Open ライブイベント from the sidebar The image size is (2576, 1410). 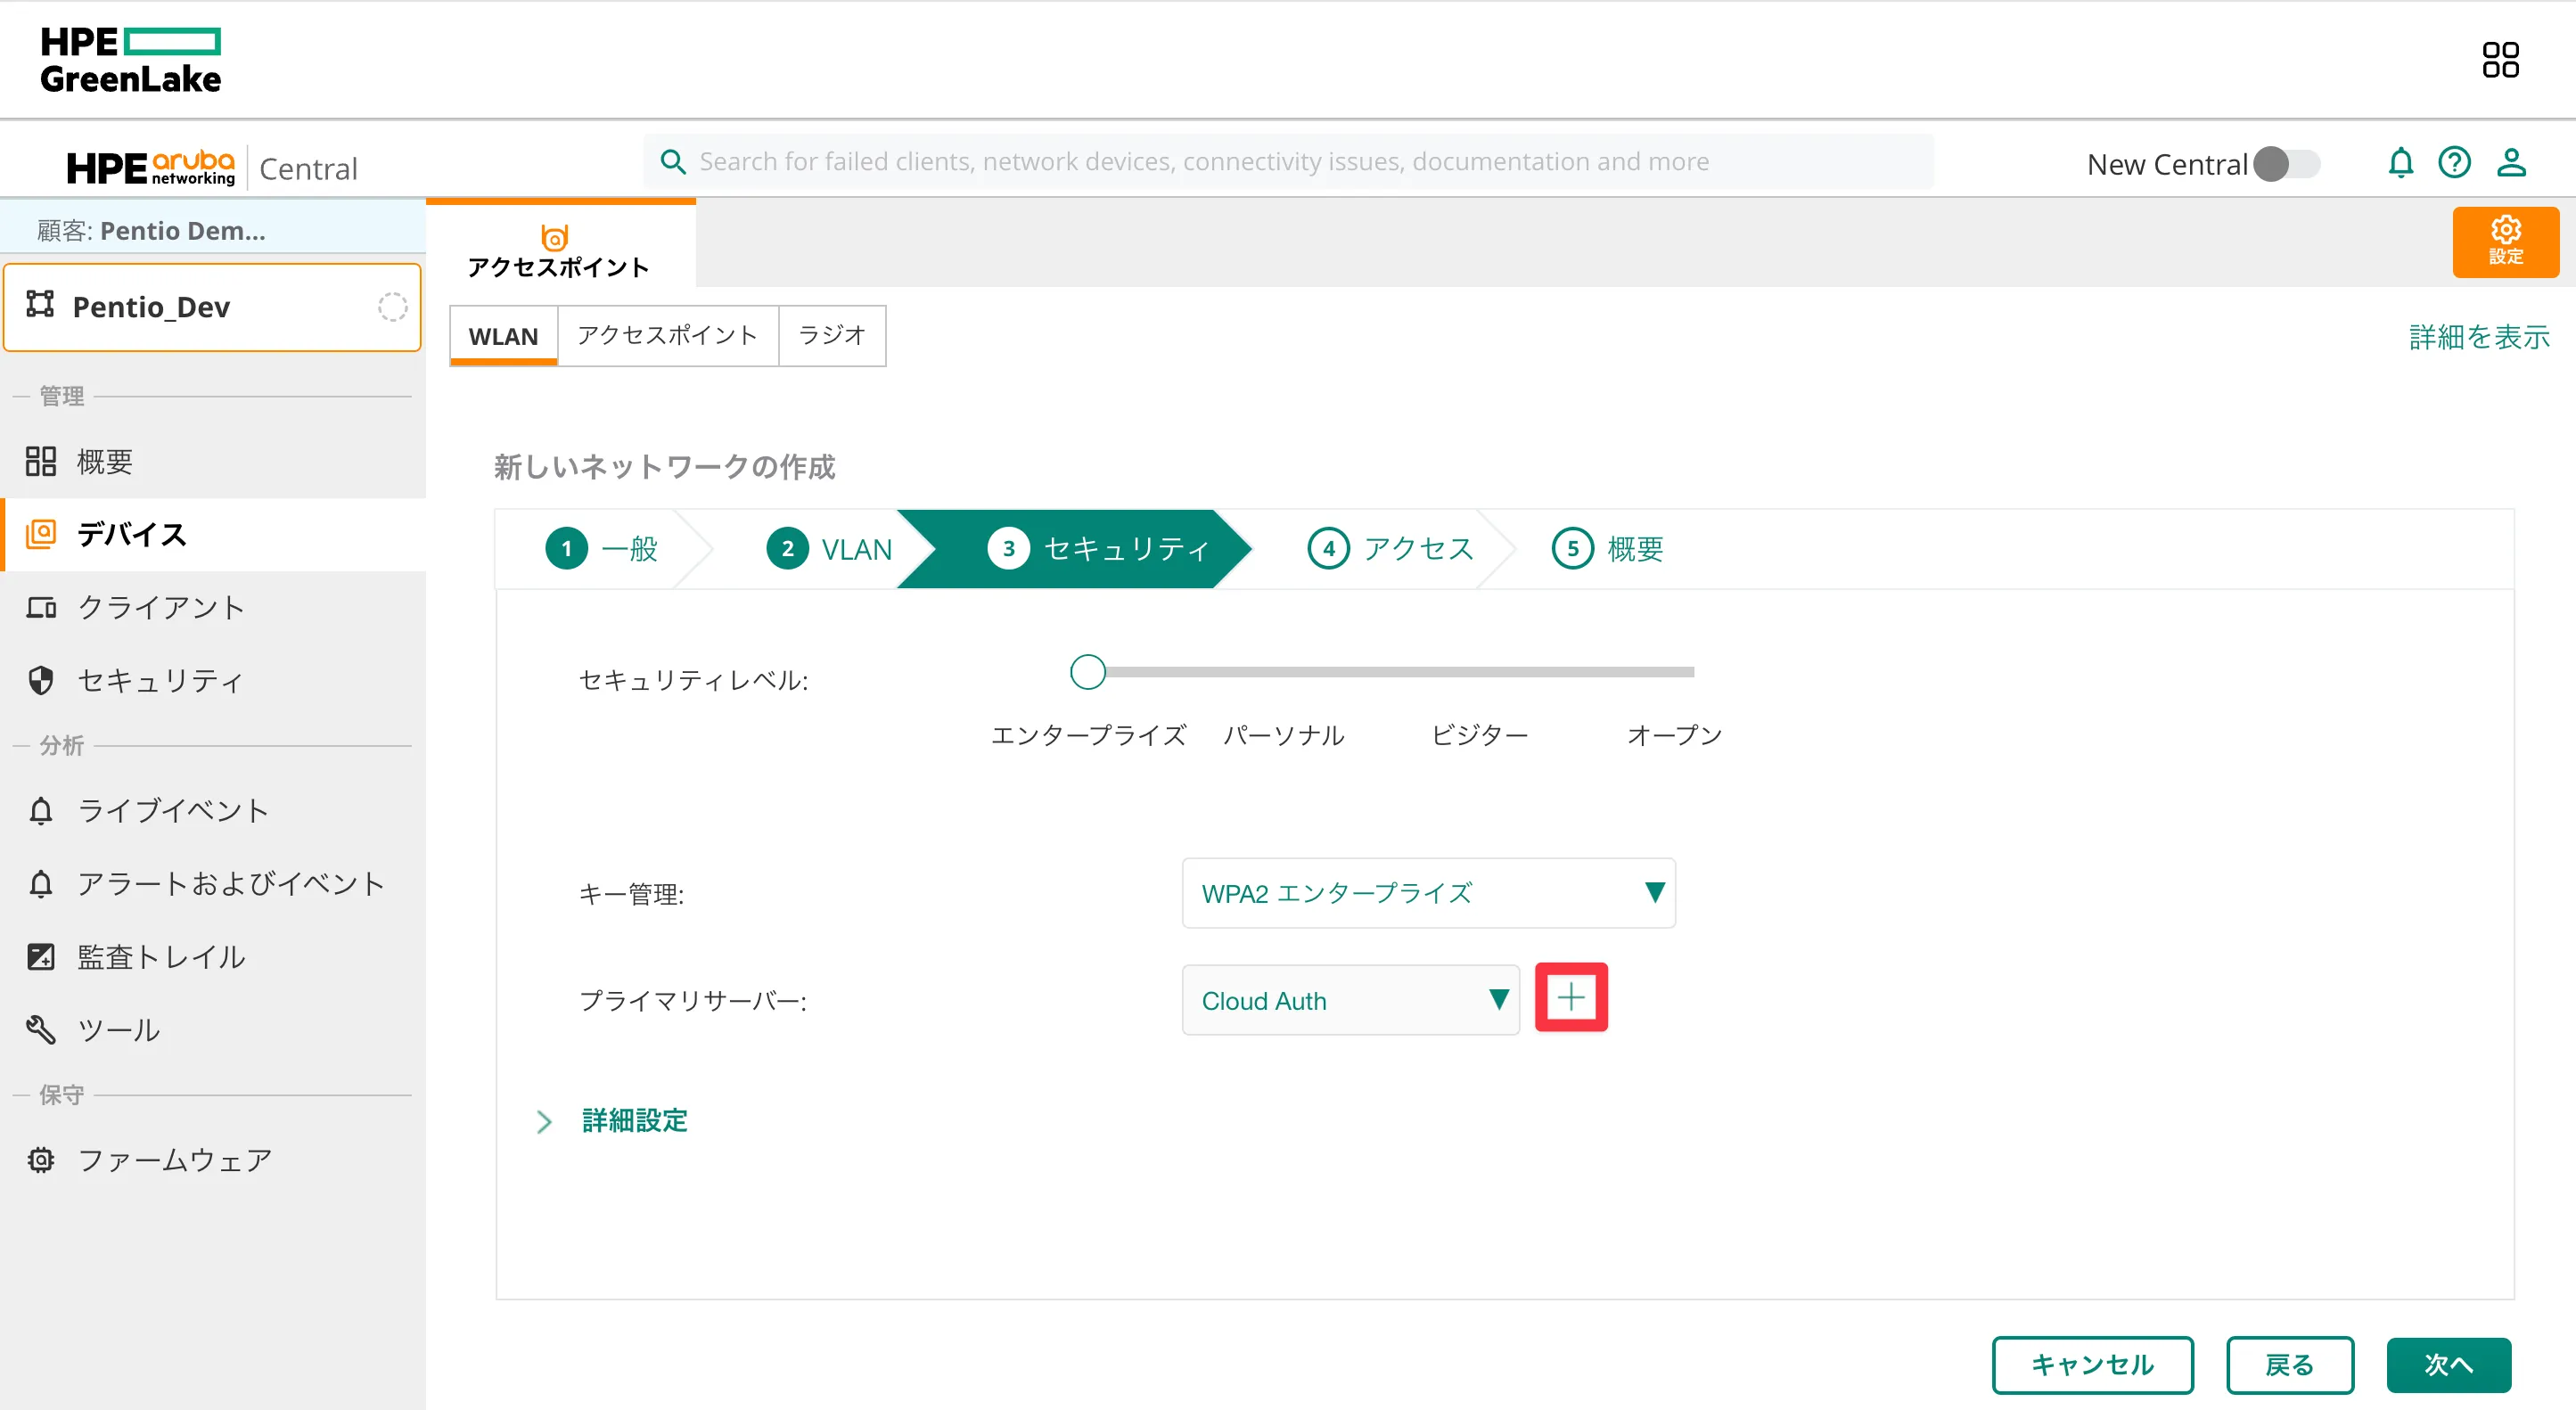[172, 811]
